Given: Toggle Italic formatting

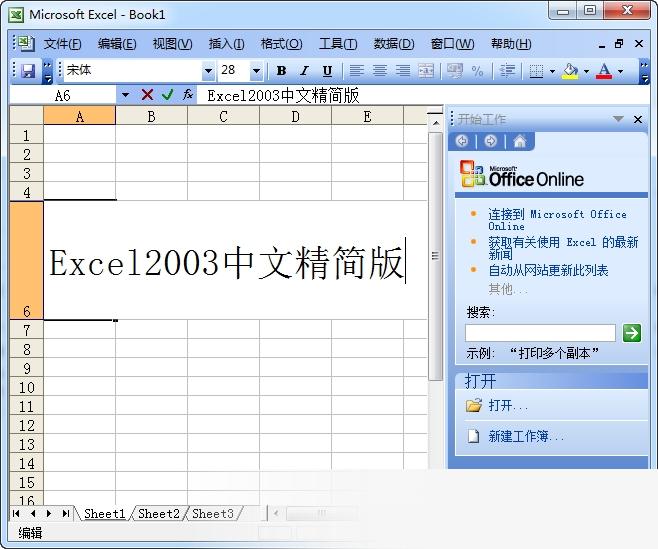Looking at the screenshot, I should pos(304,71).
